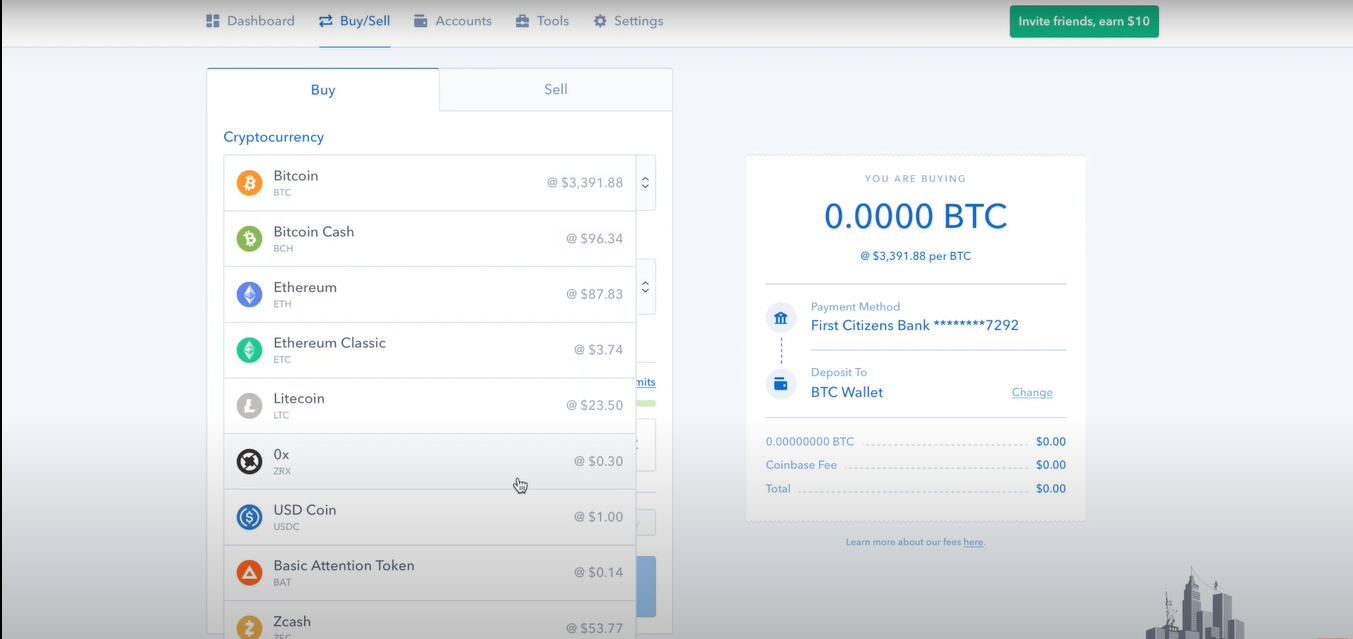Select Bitcoin from the cryptocurrency list
This screenshot has width=1353, height=639.
click(x=430, y=183)
